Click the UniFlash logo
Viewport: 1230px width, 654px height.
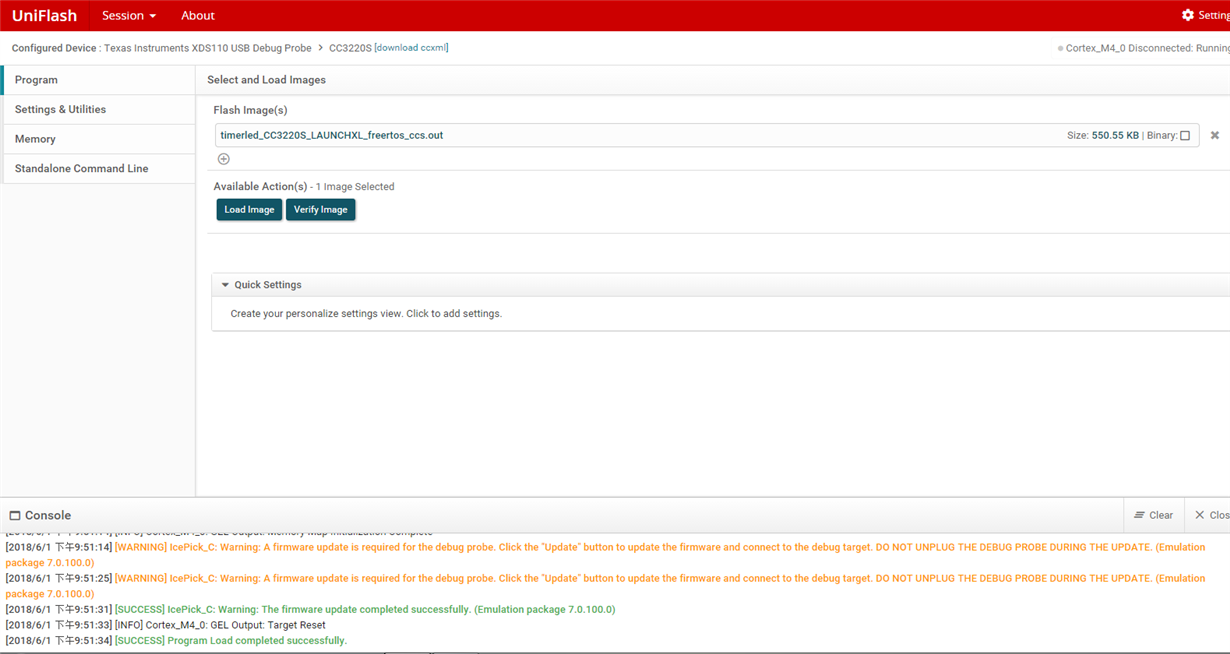[44, 15]
